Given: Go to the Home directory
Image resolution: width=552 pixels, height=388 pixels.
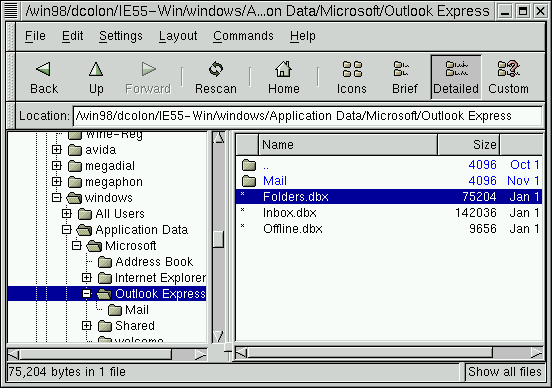Looking at the screenshot, I should (283, 69).
